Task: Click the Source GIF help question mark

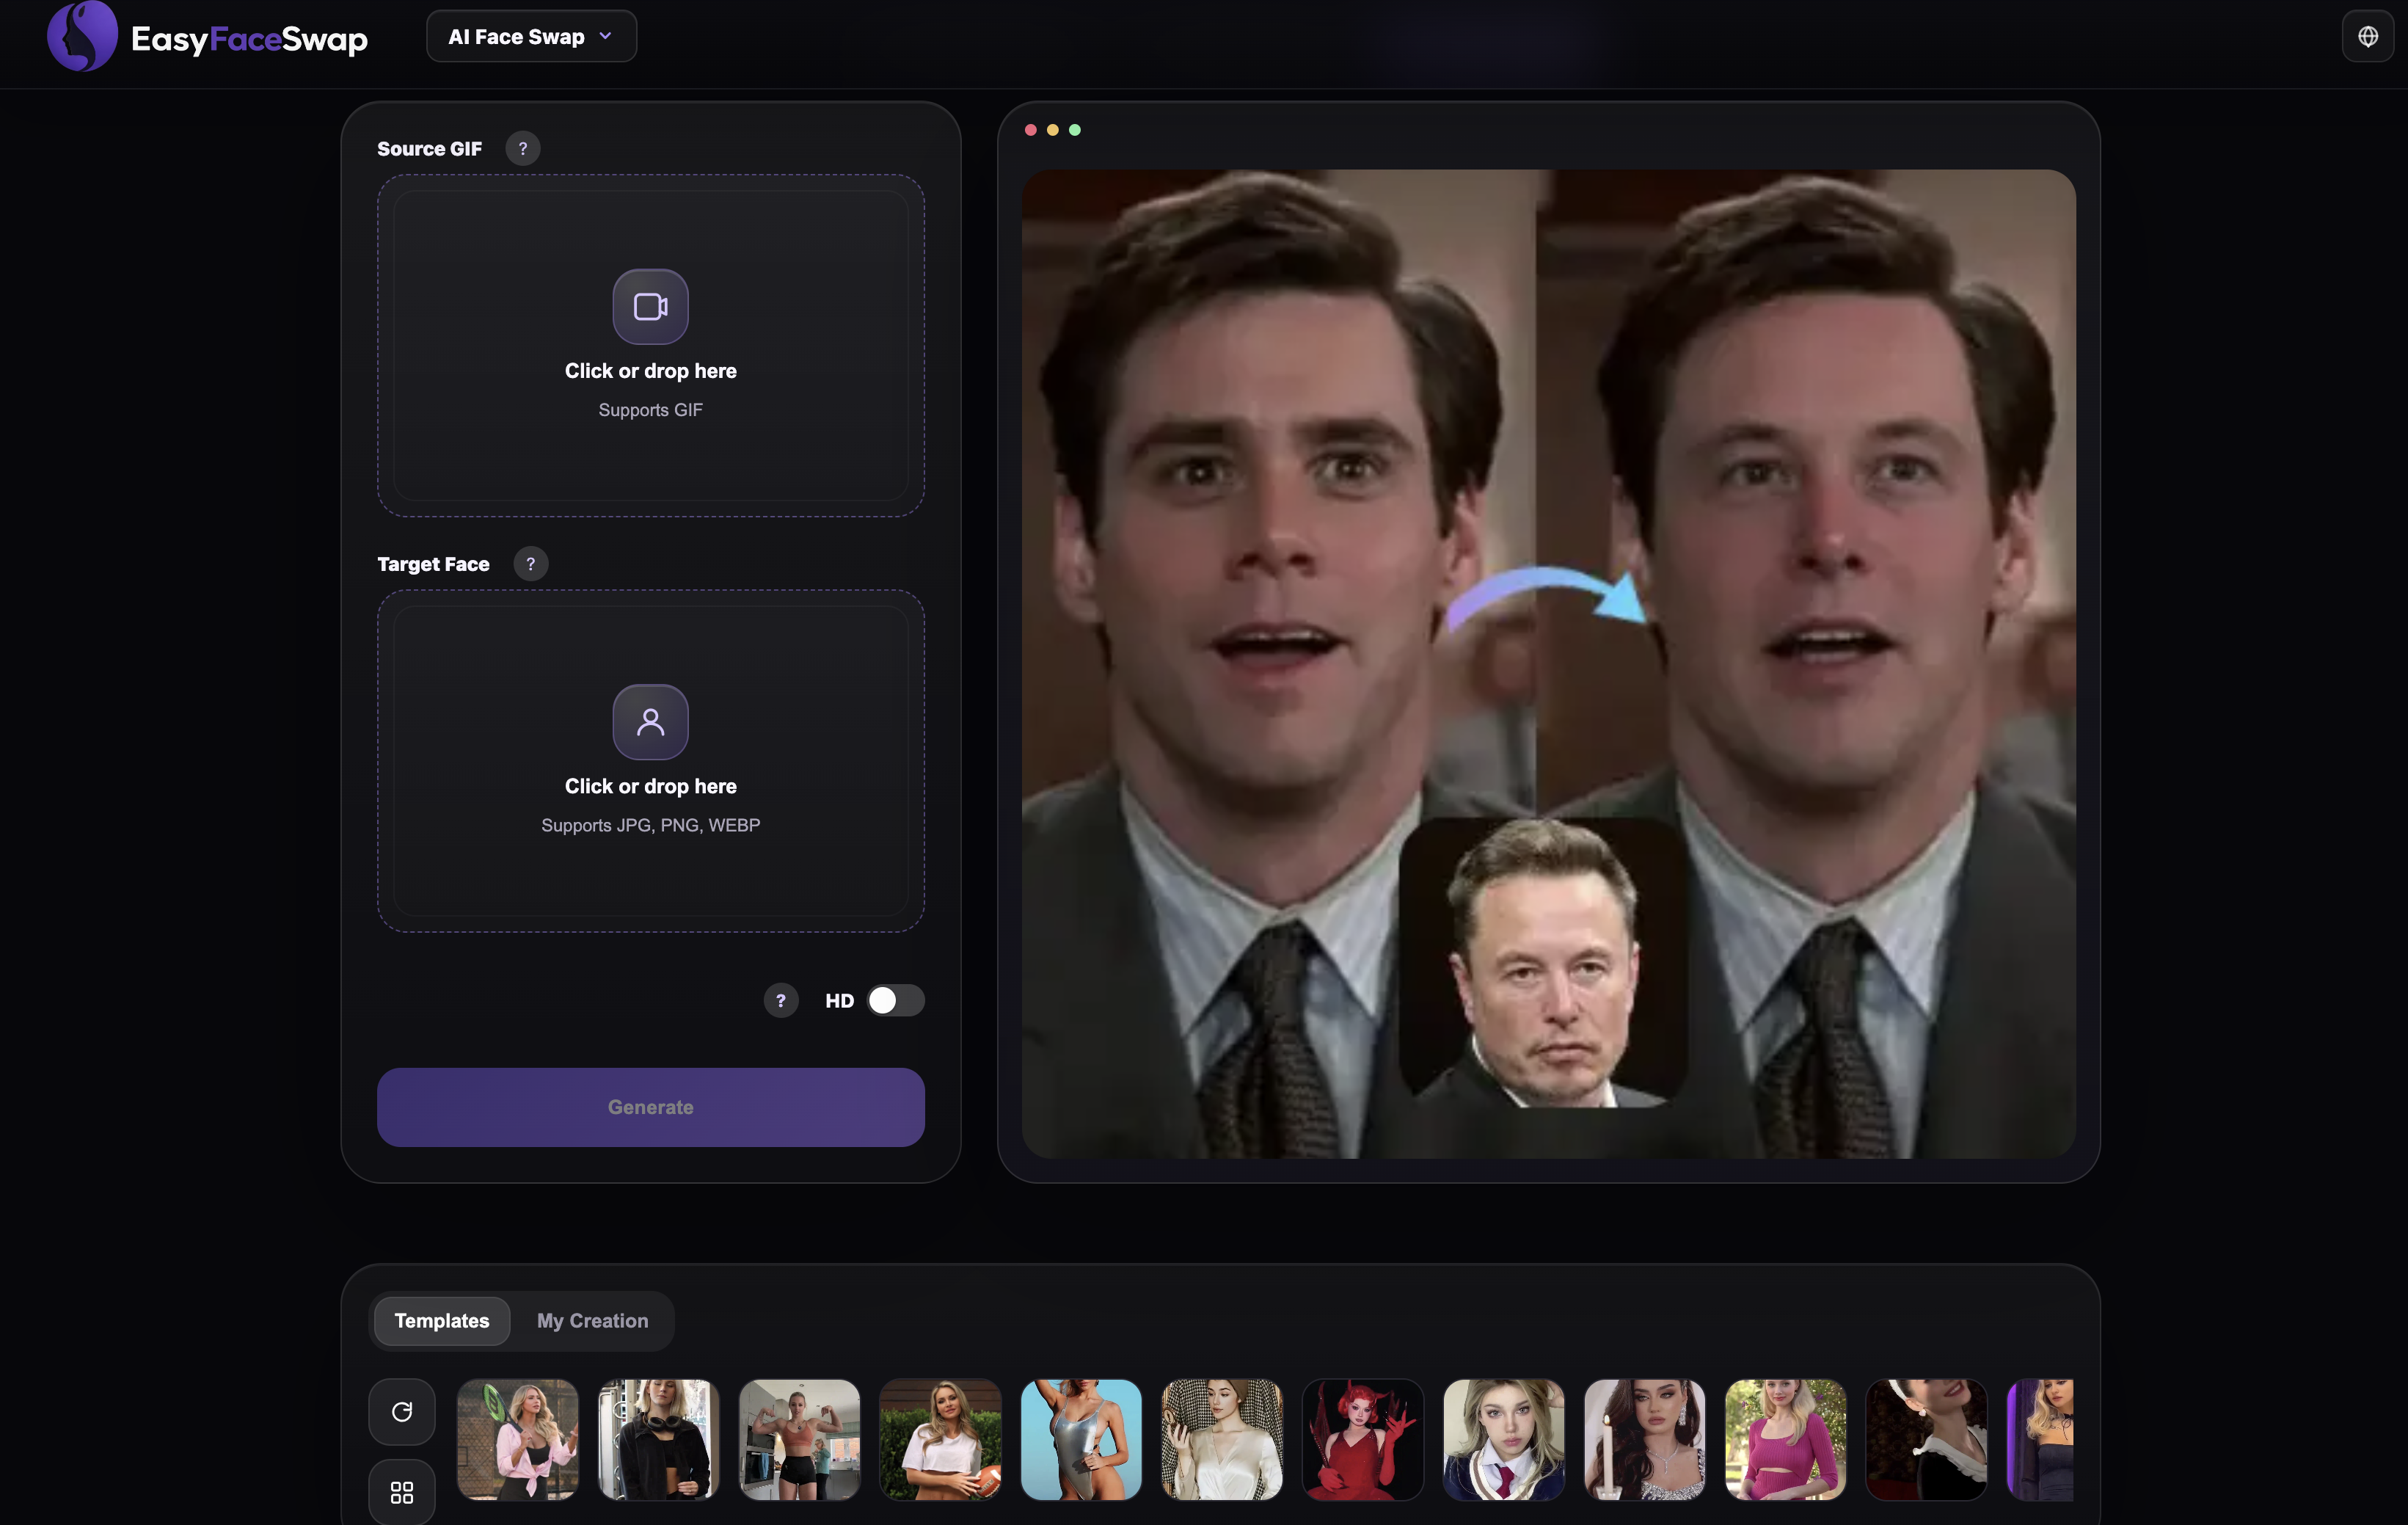Action: 522,148
